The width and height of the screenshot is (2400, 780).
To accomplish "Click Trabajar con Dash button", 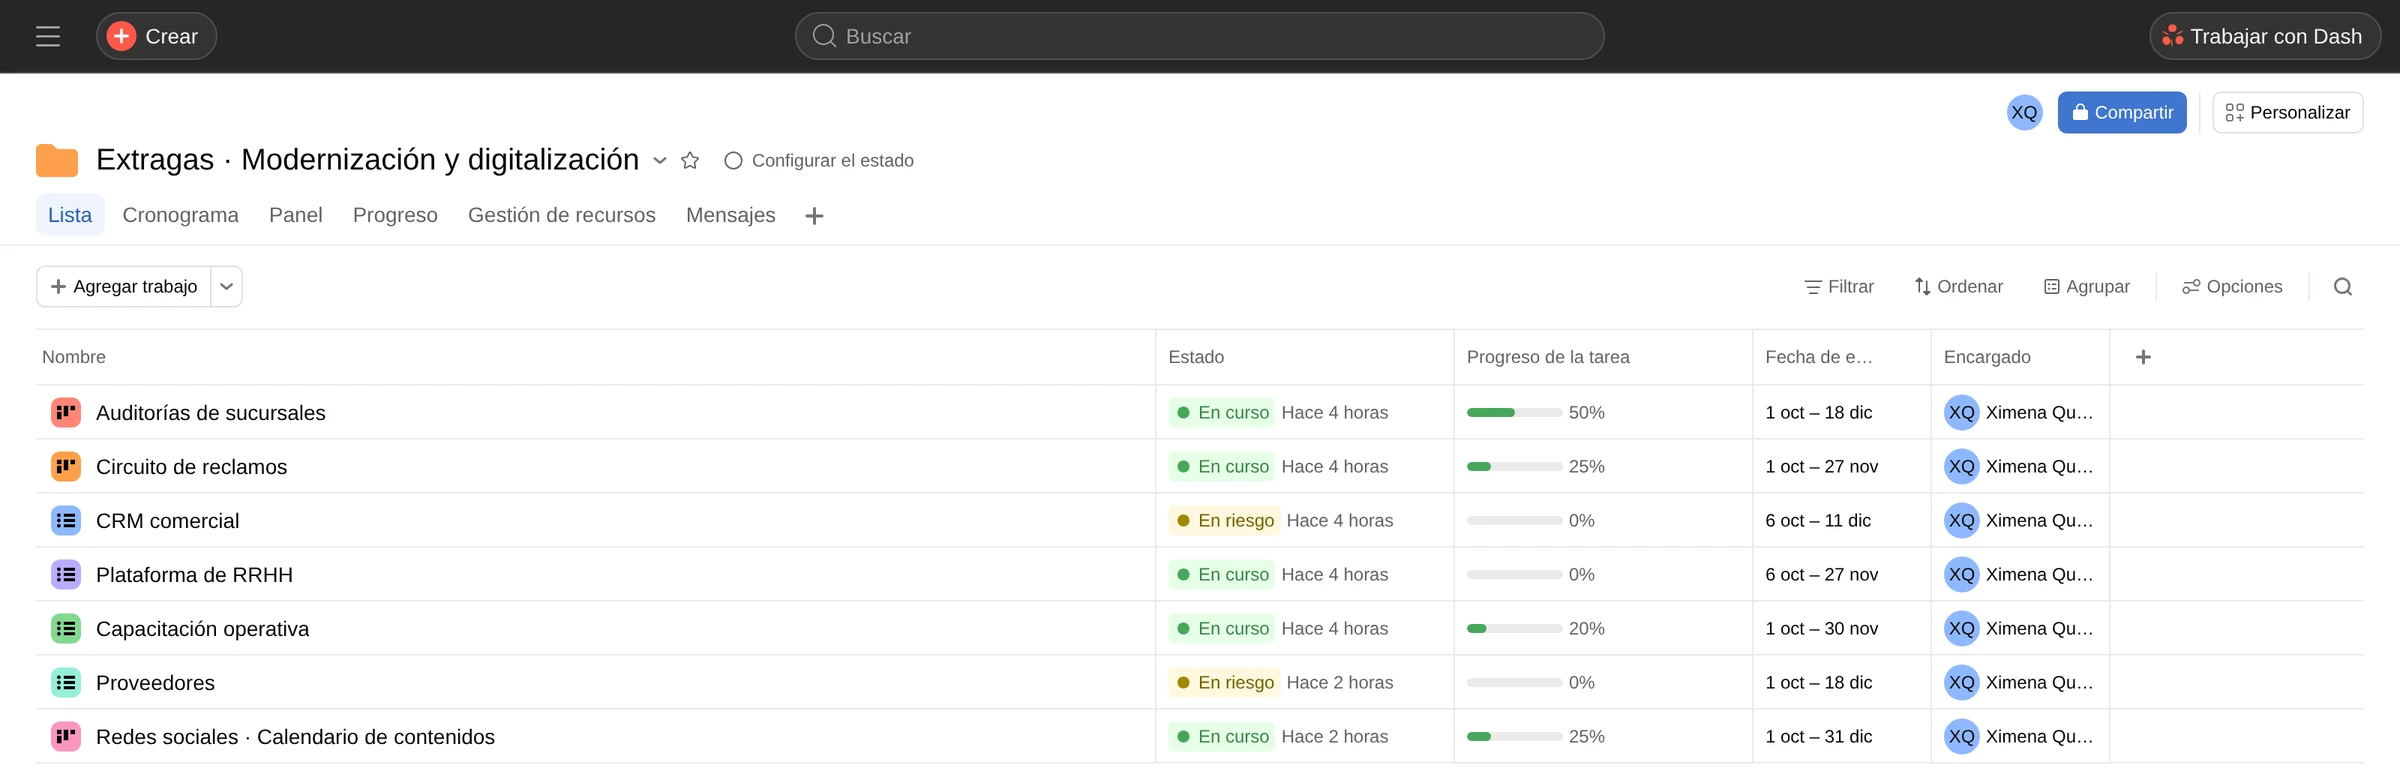I will (2264, 36).
